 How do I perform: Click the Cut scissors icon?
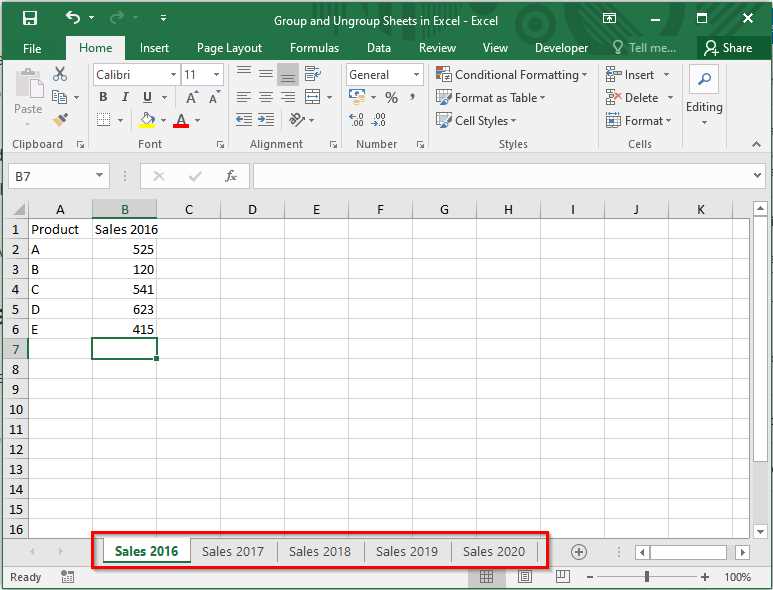point(60,74)
